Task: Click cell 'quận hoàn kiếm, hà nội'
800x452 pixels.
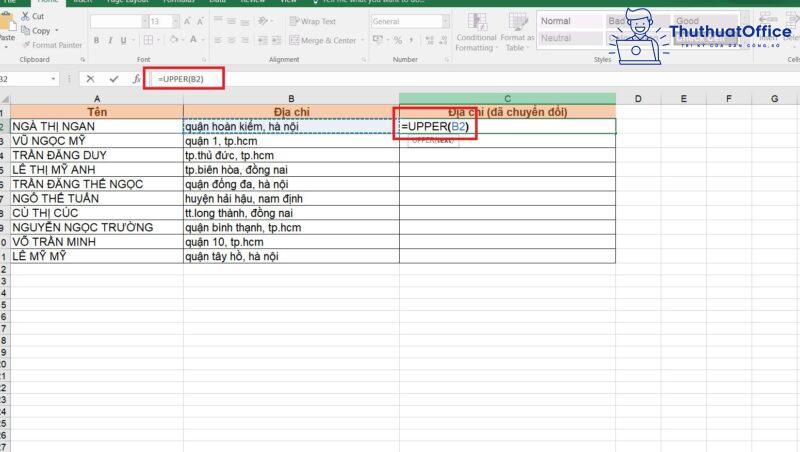Action: pos(291,126)
